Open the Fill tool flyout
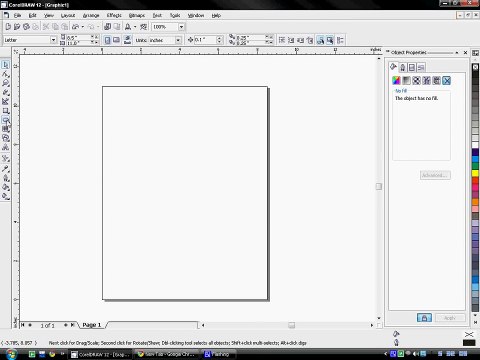Image resolution: width=480 pixels, height=360 pixels. point(5,187)
